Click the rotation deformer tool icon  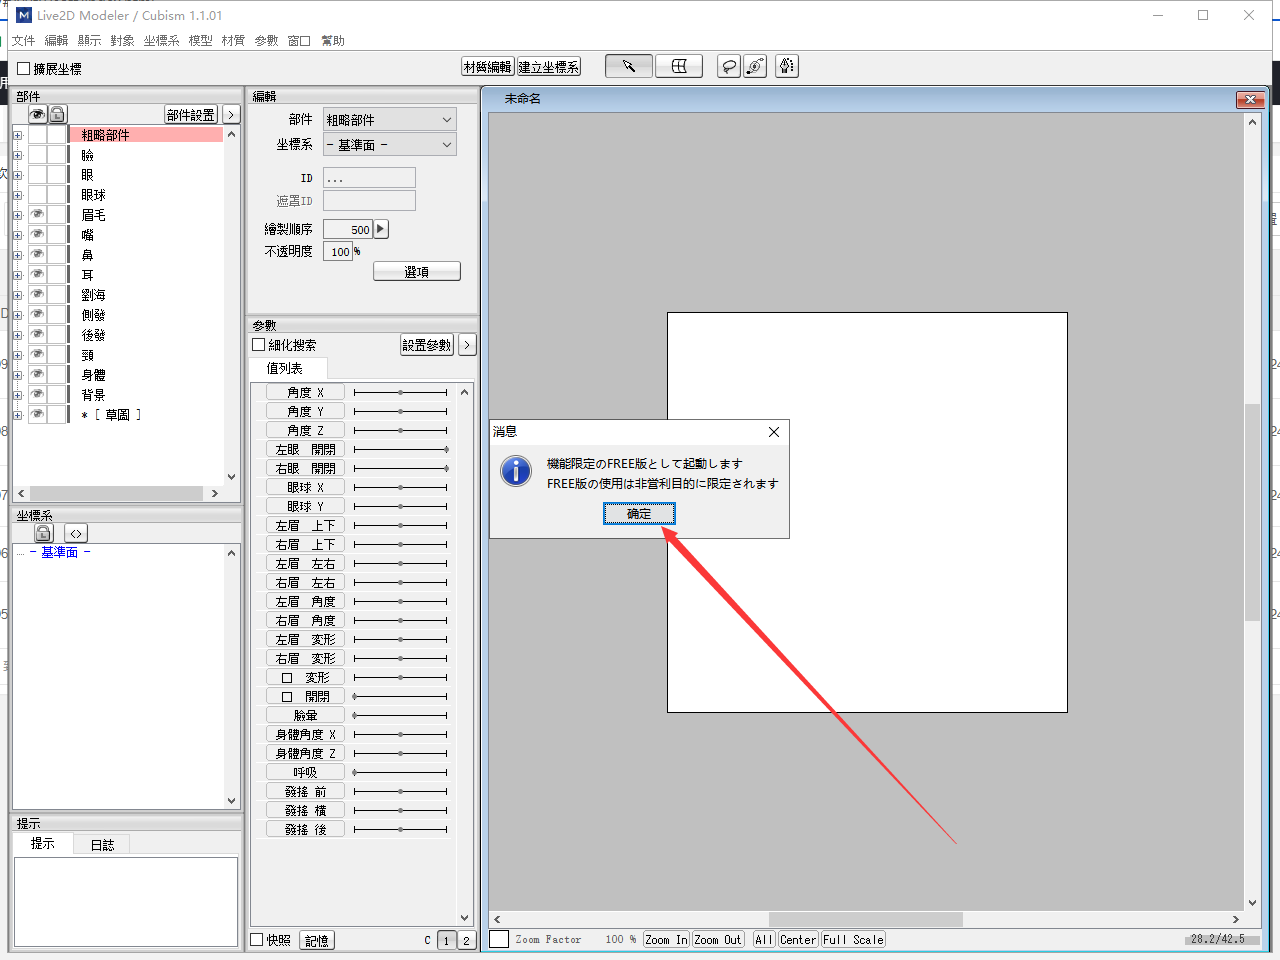tap(755, 67)
